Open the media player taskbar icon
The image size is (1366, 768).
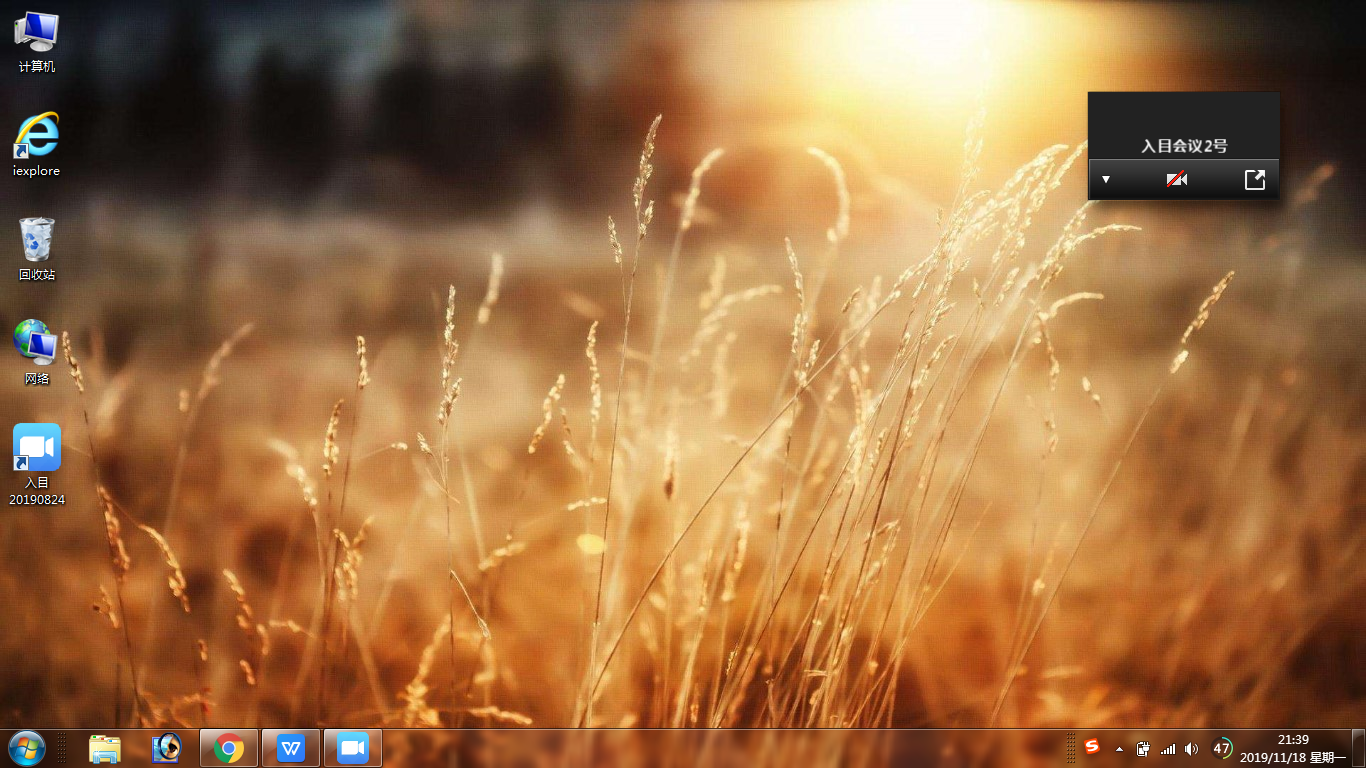[x=165, y=748]
